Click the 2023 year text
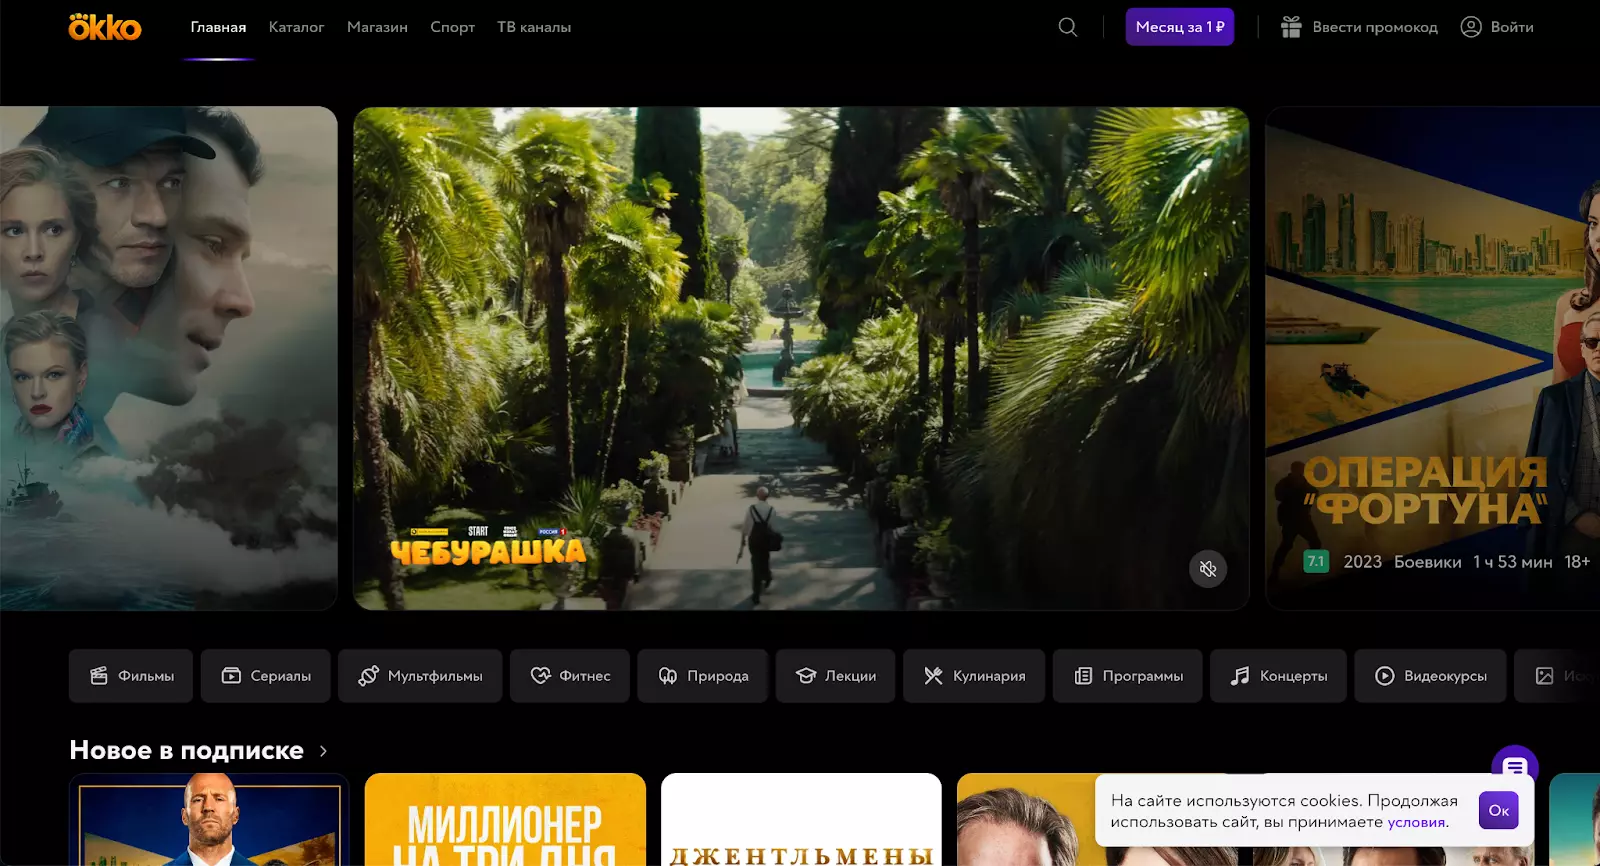 [1362, 562]
